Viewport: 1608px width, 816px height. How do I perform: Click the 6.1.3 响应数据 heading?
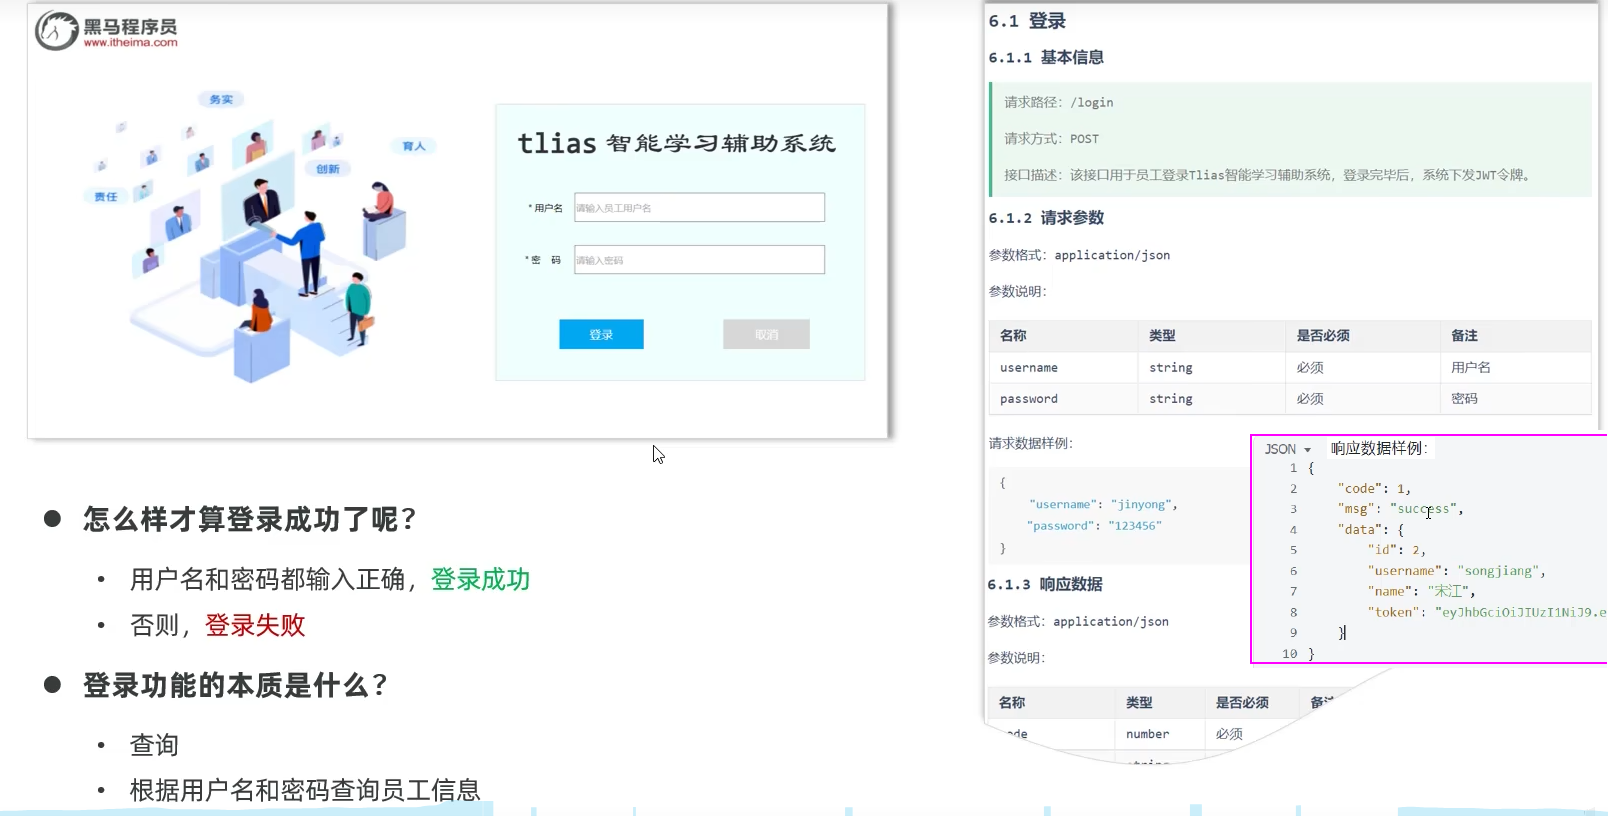point(1045,584)
